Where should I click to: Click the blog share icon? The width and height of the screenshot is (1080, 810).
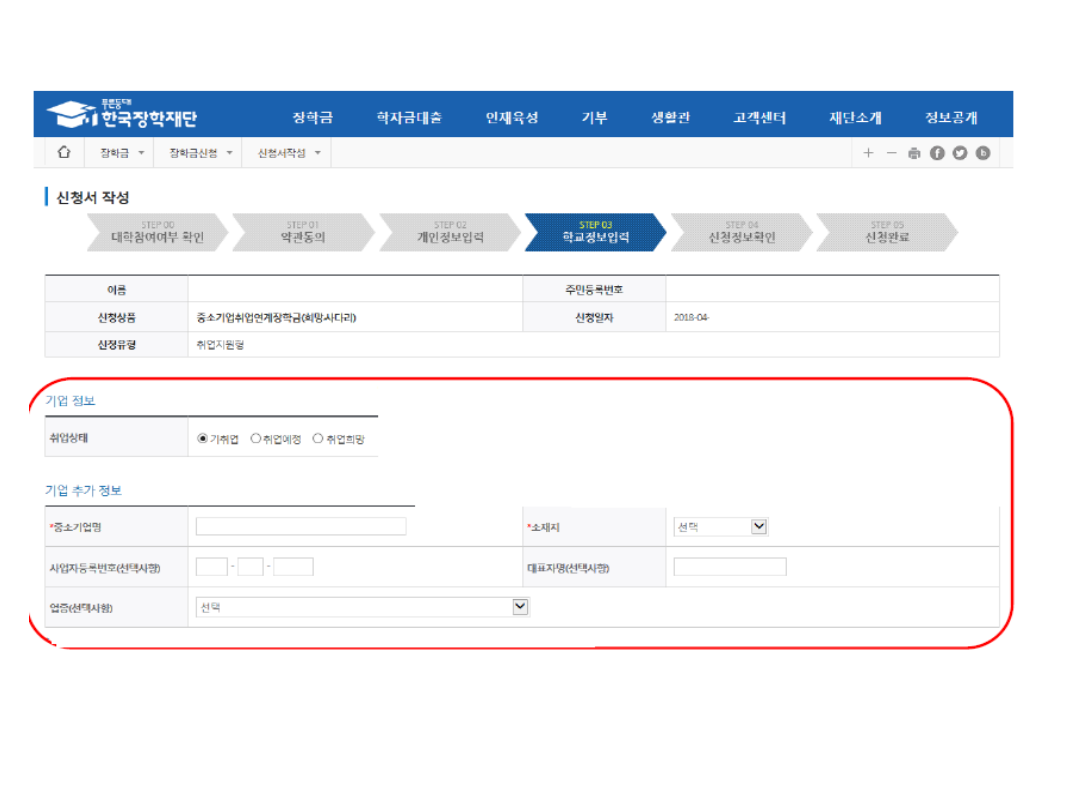(x=983, y=153)
